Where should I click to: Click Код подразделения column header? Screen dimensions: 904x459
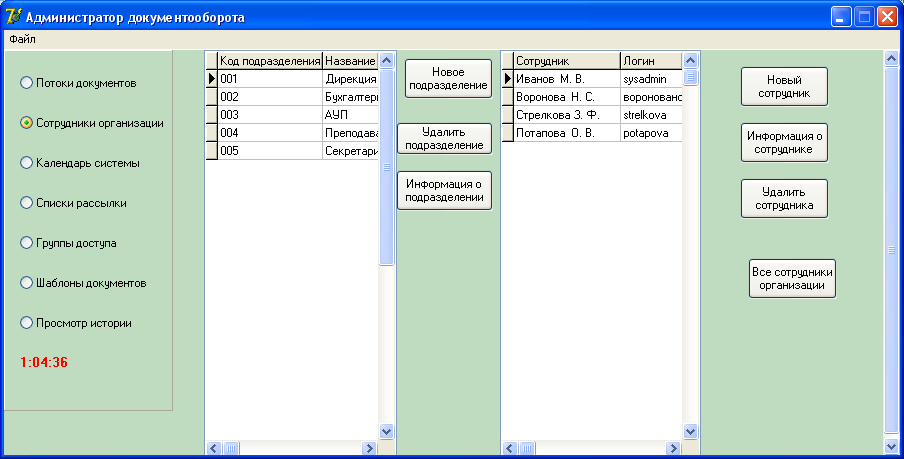click(270, 61)
